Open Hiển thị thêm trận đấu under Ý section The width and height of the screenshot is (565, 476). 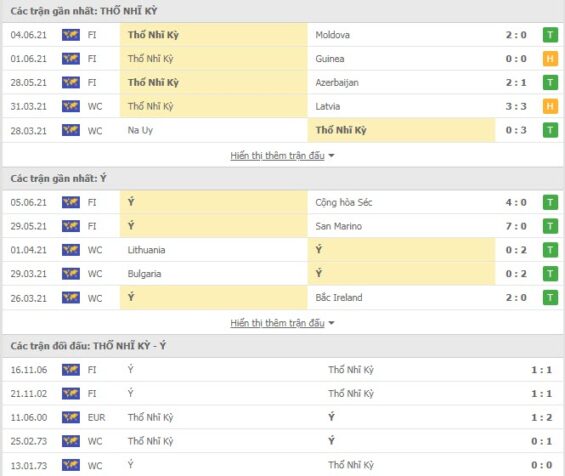[x=277, y=323]
